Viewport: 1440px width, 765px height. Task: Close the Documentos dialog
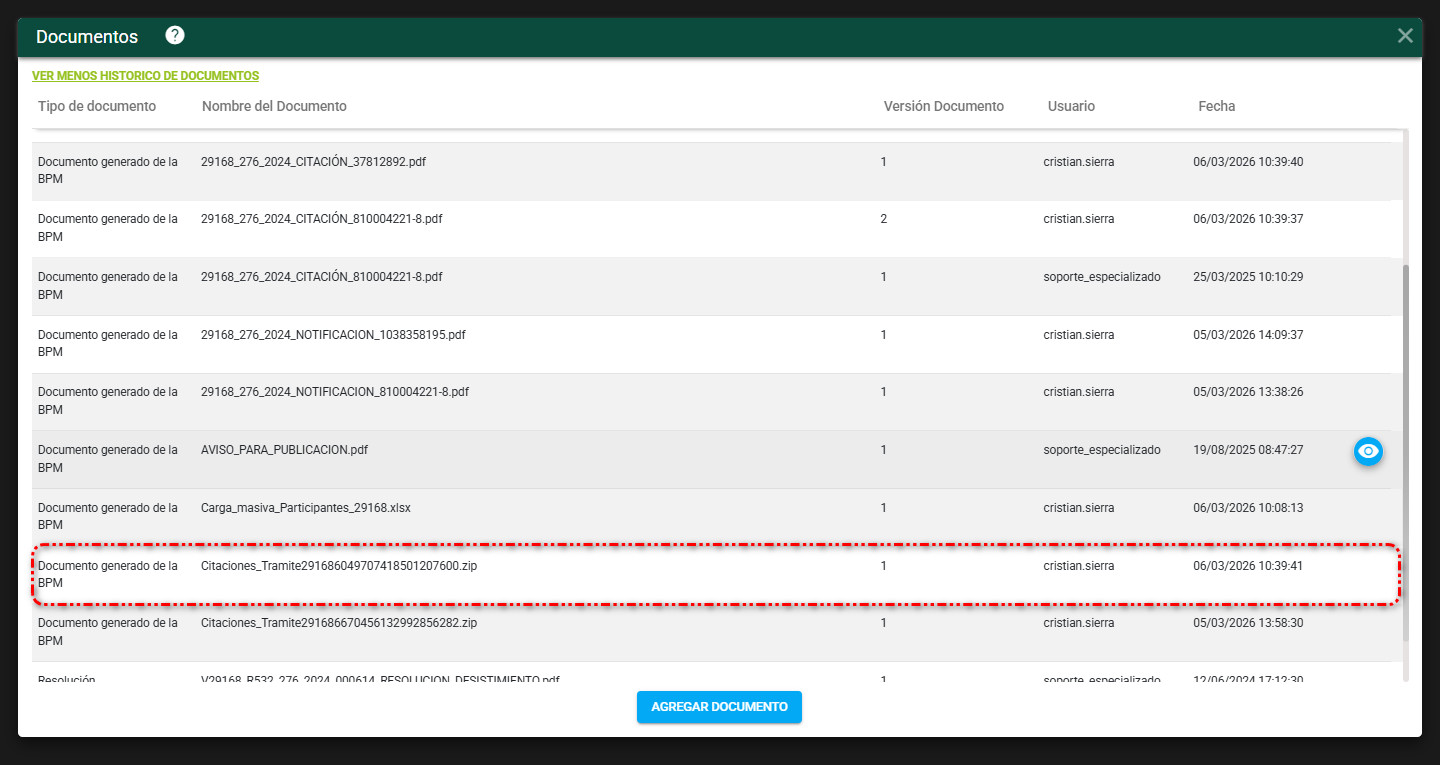click(1405, 36)
